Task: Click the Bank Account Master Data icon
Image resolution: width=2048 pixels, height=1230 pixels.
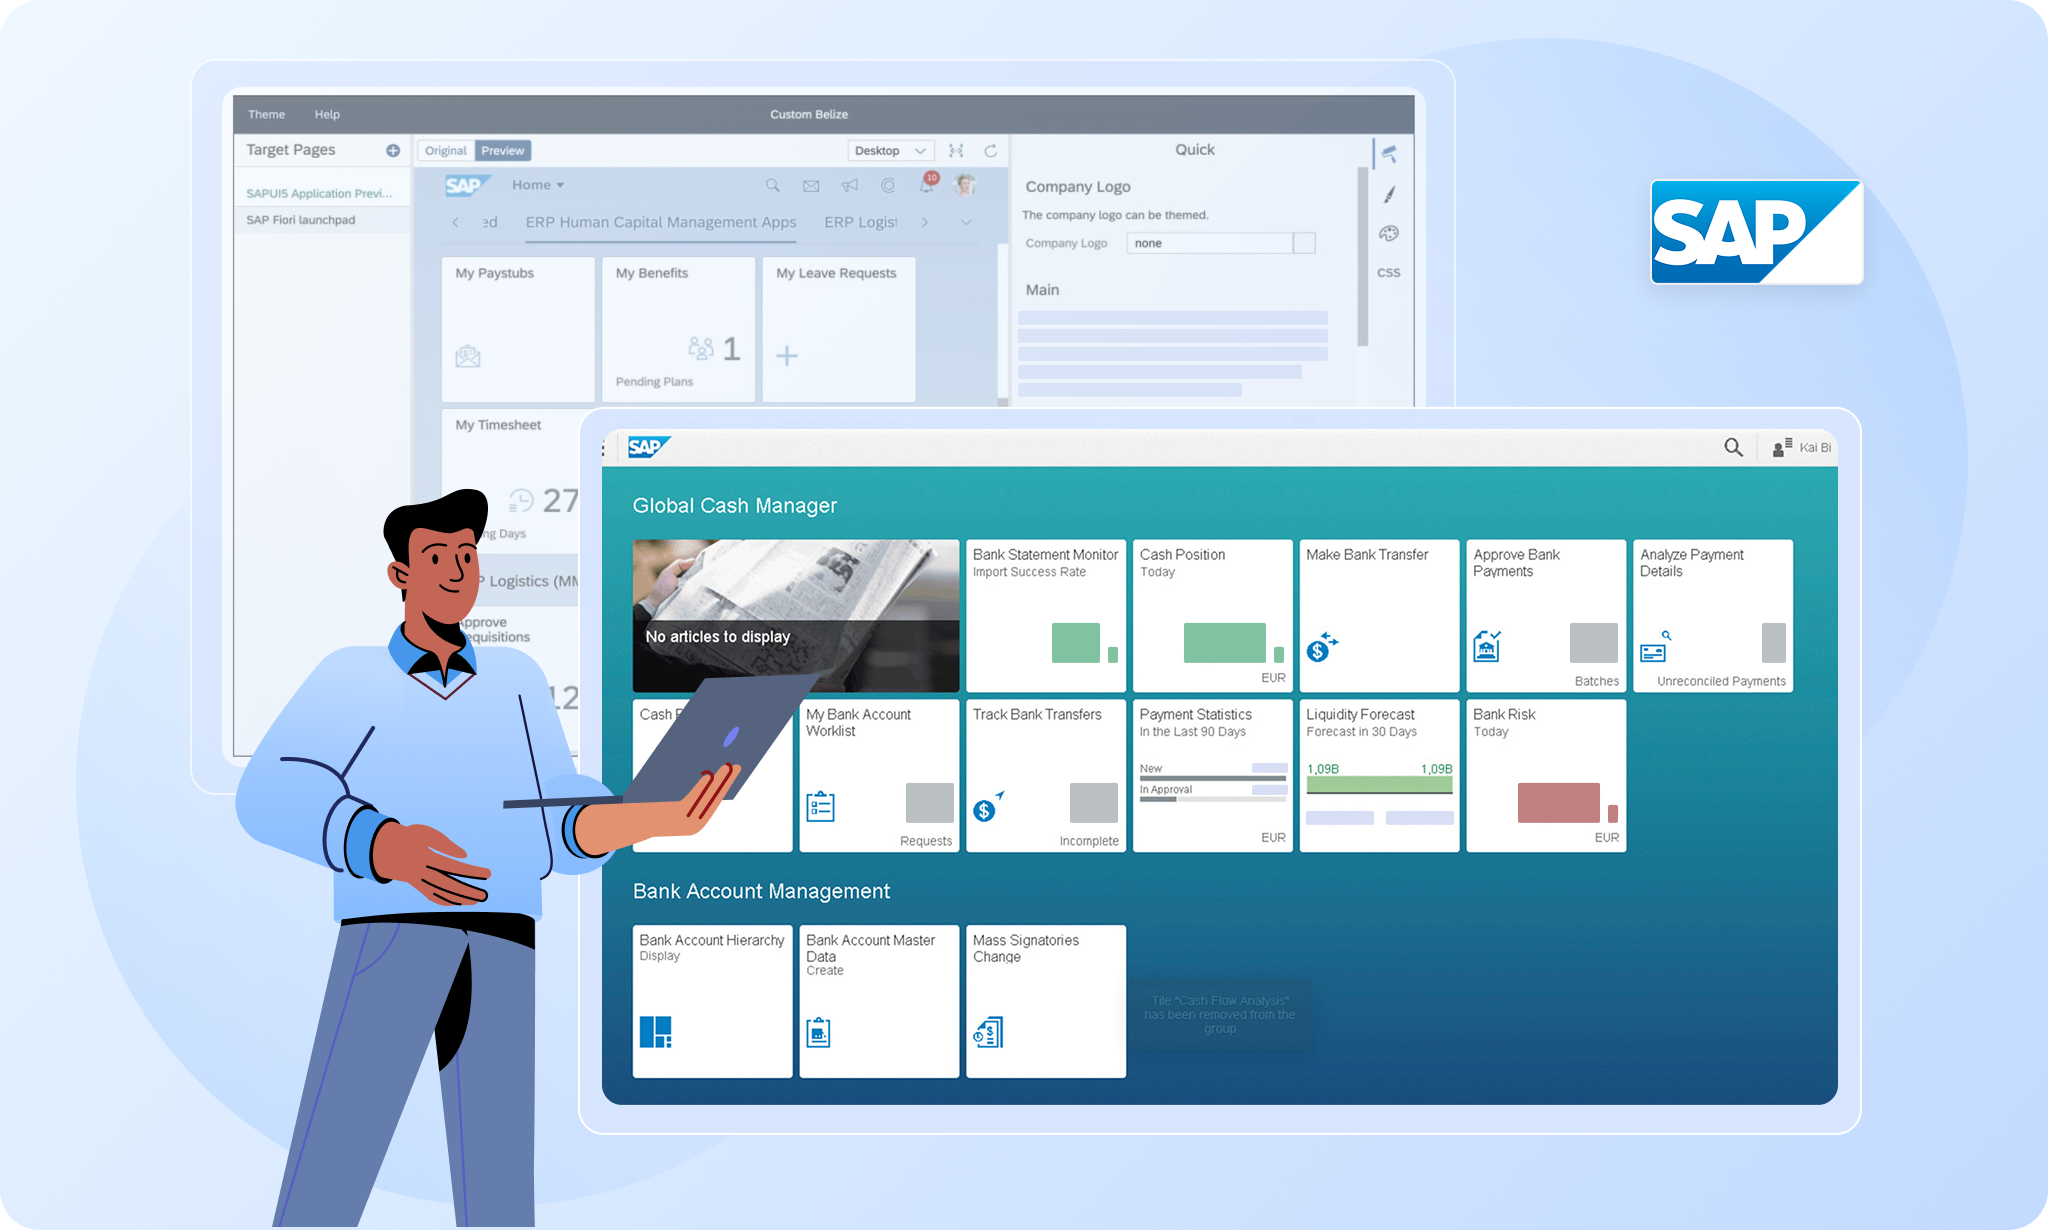Action: 819,1032
